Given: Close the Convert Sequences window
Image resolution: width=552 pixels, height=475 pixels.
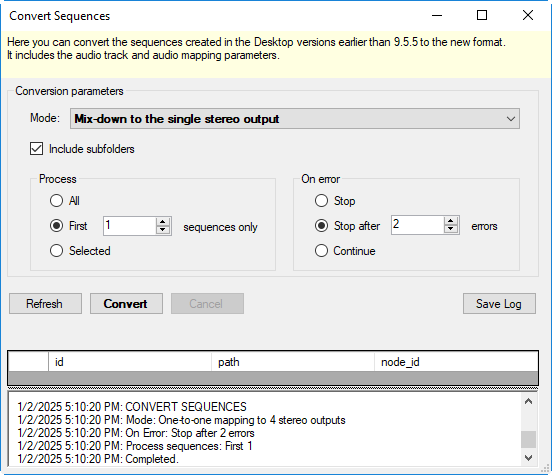Looking at the screenshot, I should point(528,15).
